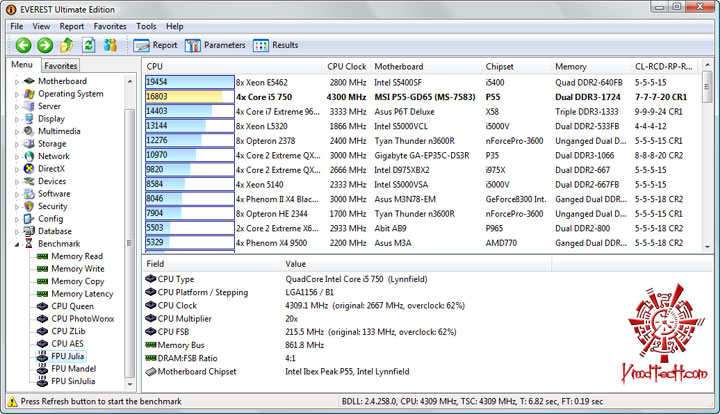
Task: Select the DirectX tree icon
Action: pyautogui.click(x=29, y=168)
